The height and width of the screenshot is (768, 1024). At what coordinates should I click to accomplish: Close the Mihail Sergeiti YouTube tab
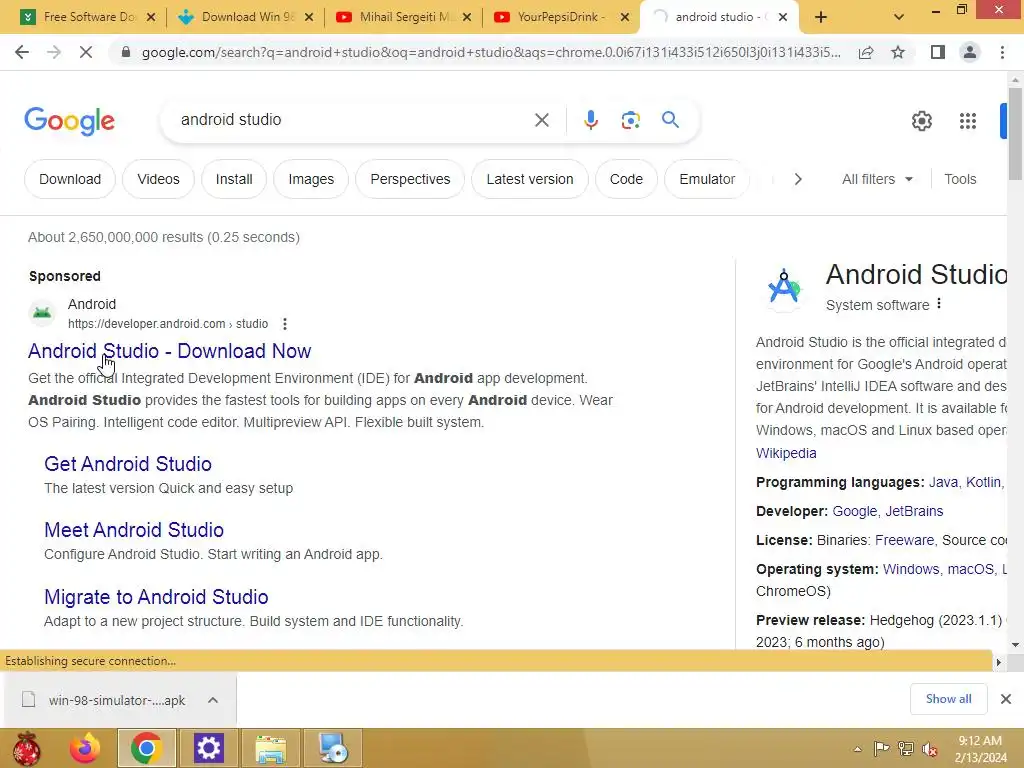467,18
